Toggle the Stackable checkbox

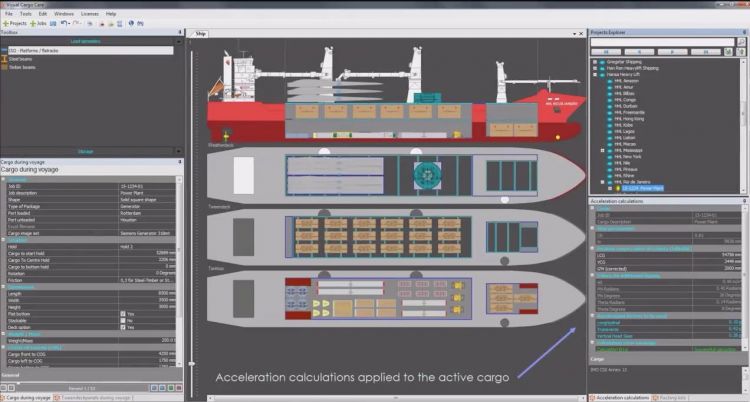[x=123, y=320]
